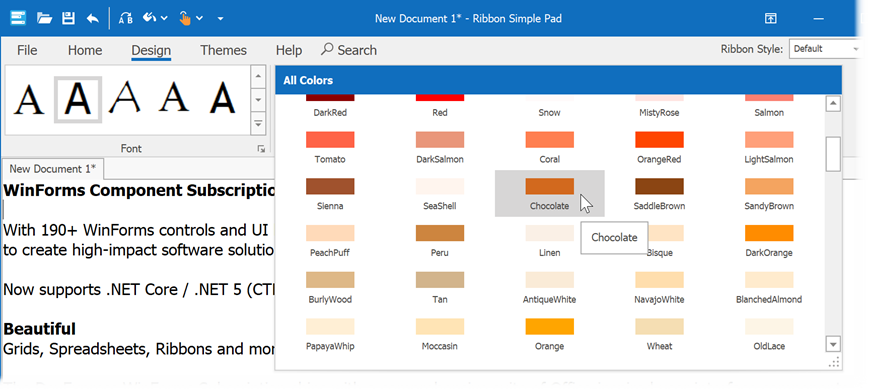Image resolution: width=869 pixels, height=390 pixels.
Task: Open the Customize Quick Access Toolbar arrow
Action: [x=221, y=18]
